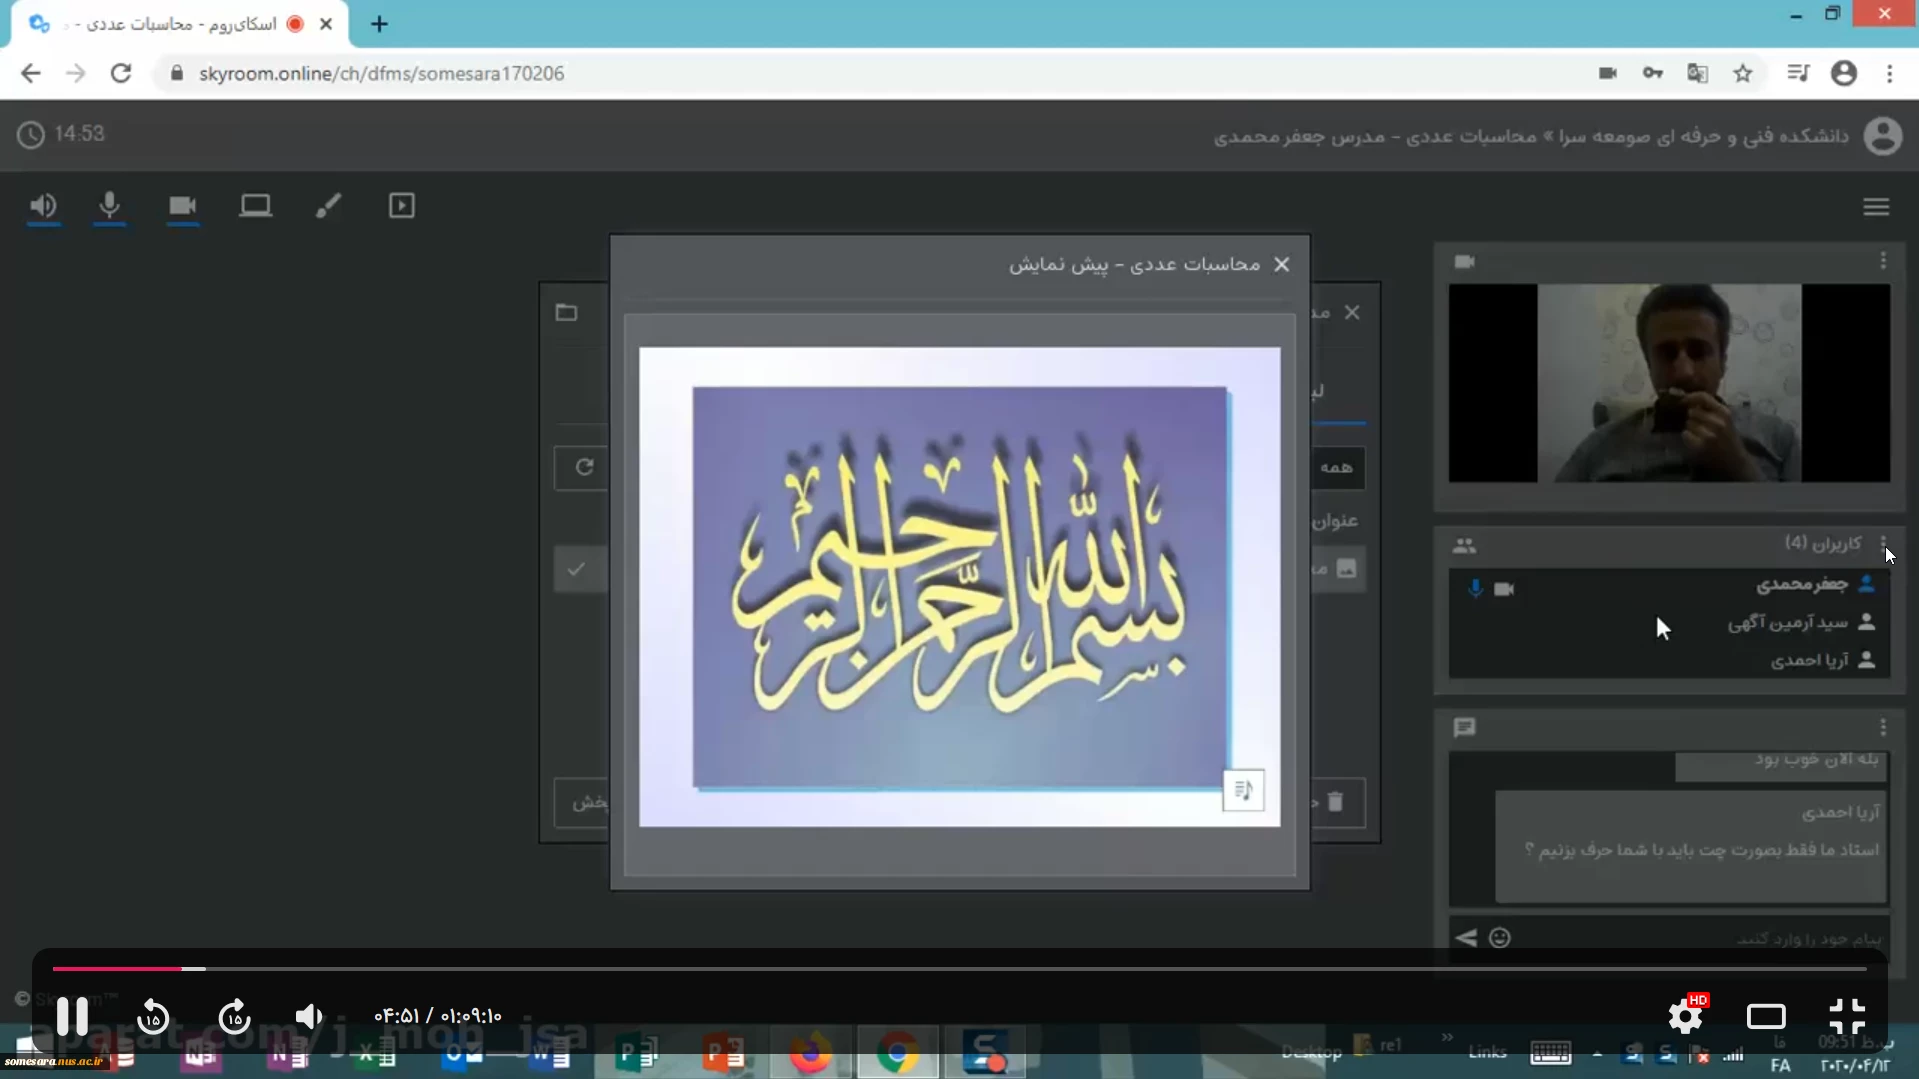Close the محاسبات عددی preview dialog
1919x1079 pixels.
(1282, 265)
